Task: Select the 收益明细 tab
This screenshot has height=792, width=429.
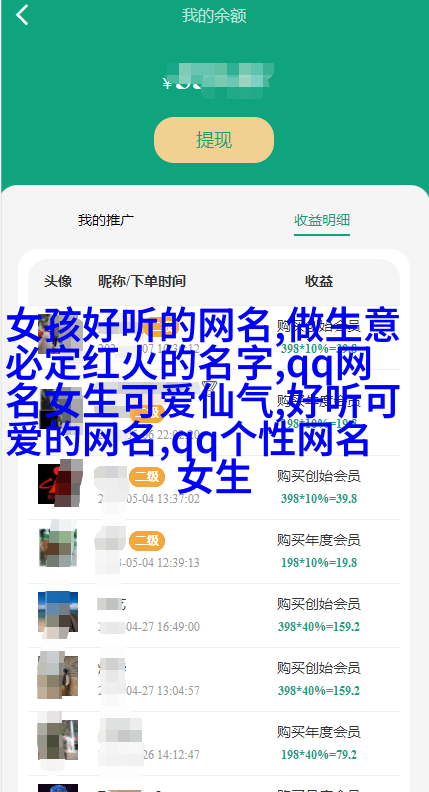Action: 322,220
